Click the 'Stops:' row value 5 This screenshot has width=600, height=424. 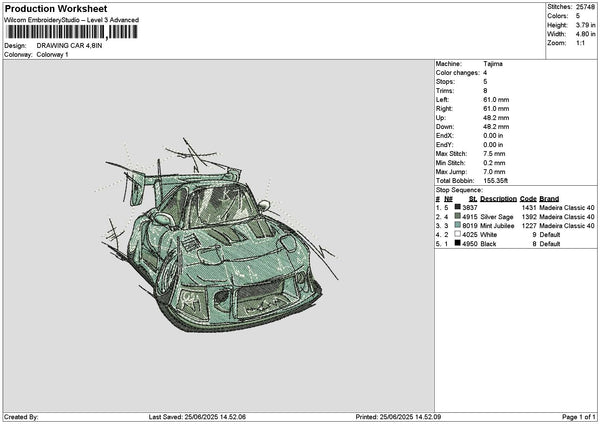coord(485,82)
